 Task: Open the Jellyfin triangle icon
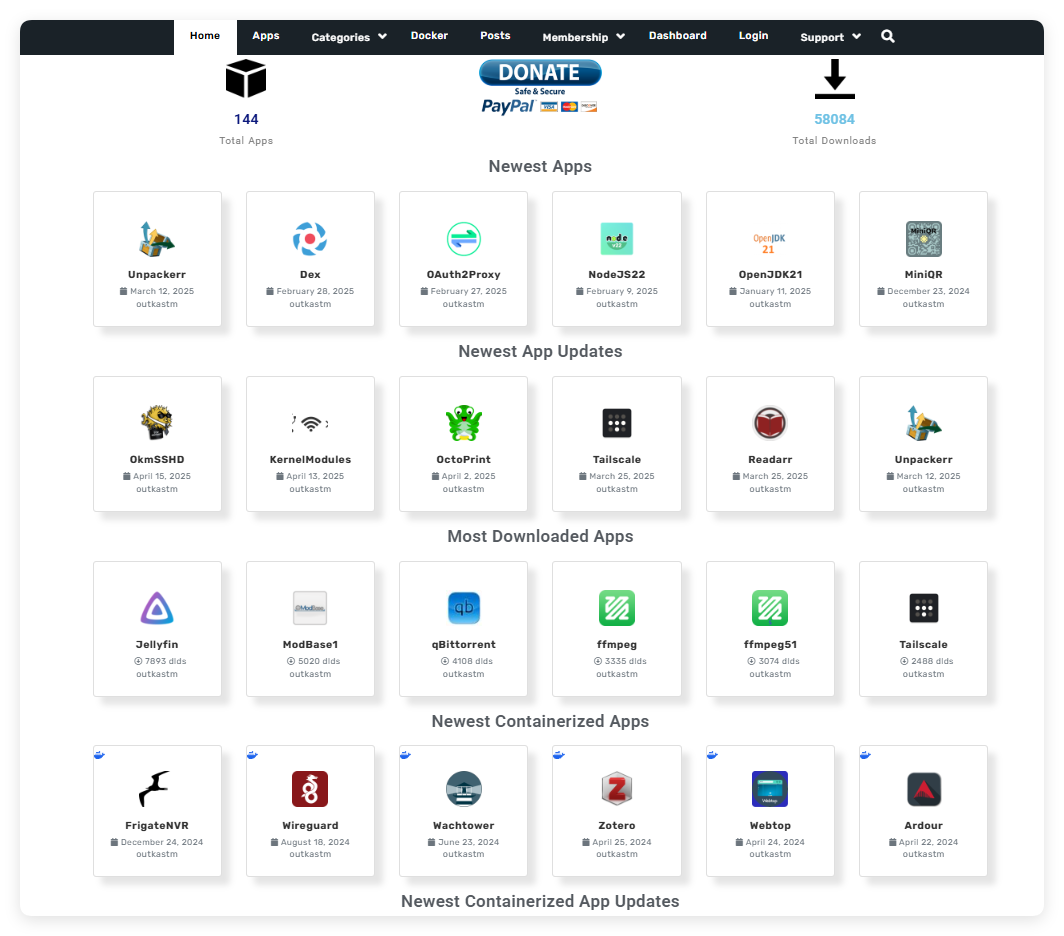pyautogui.click(x=157, y=608)
